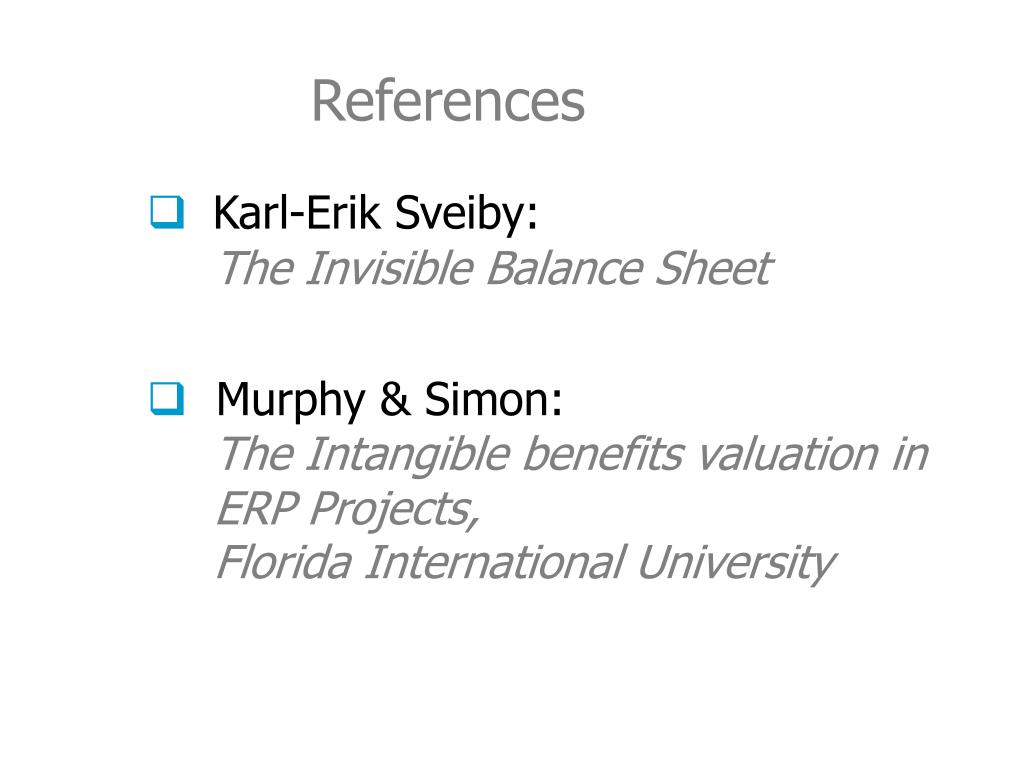Screen dimensions: 1024x768
Task: Click the word Intangible
Action: 408,455
